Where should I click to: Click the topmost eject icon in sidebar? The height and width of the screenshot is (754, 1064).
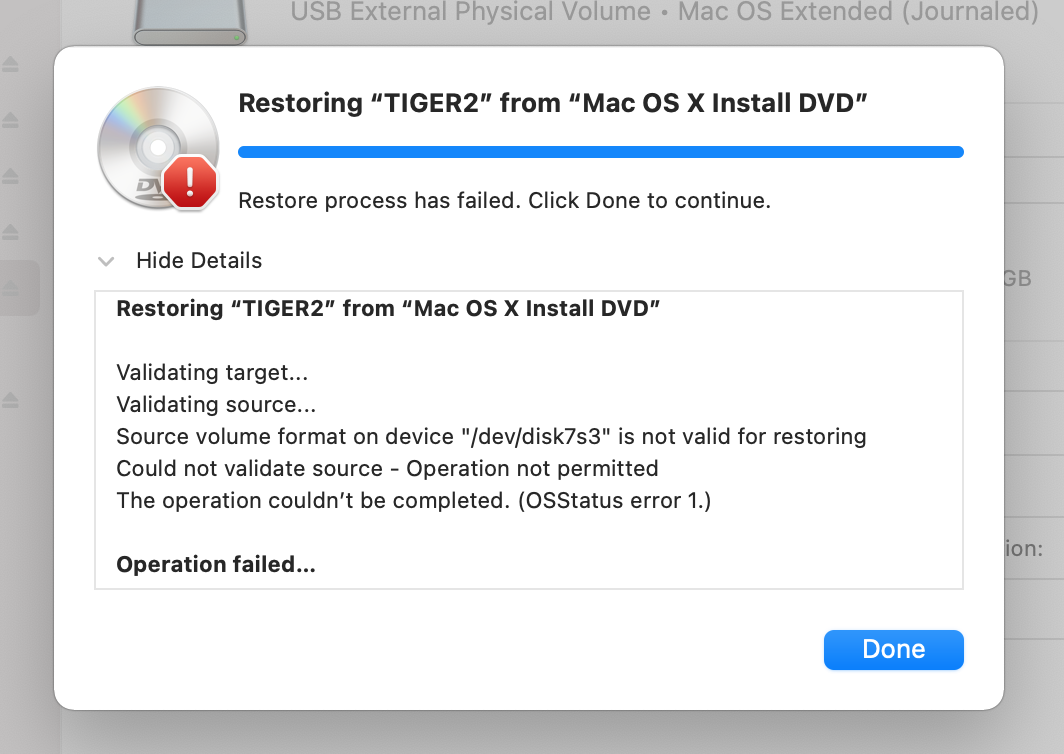(10, 64)
